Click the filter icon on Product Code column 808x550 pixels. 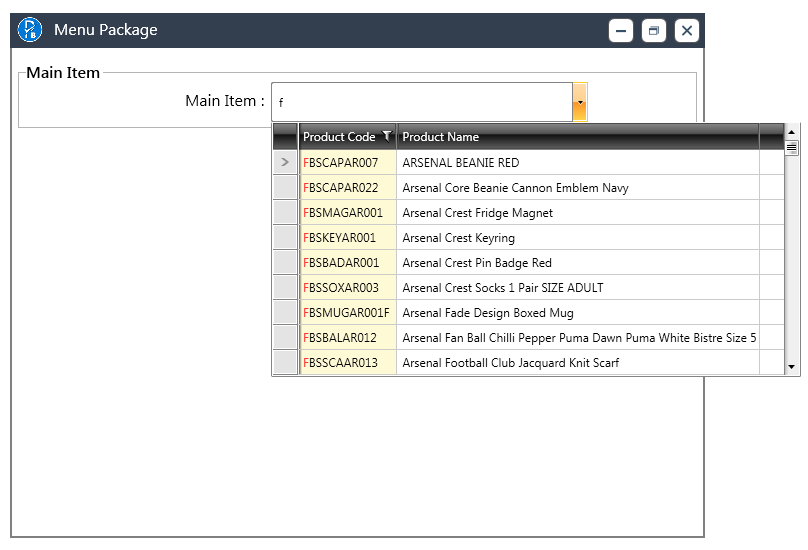[x=387, y=137]
